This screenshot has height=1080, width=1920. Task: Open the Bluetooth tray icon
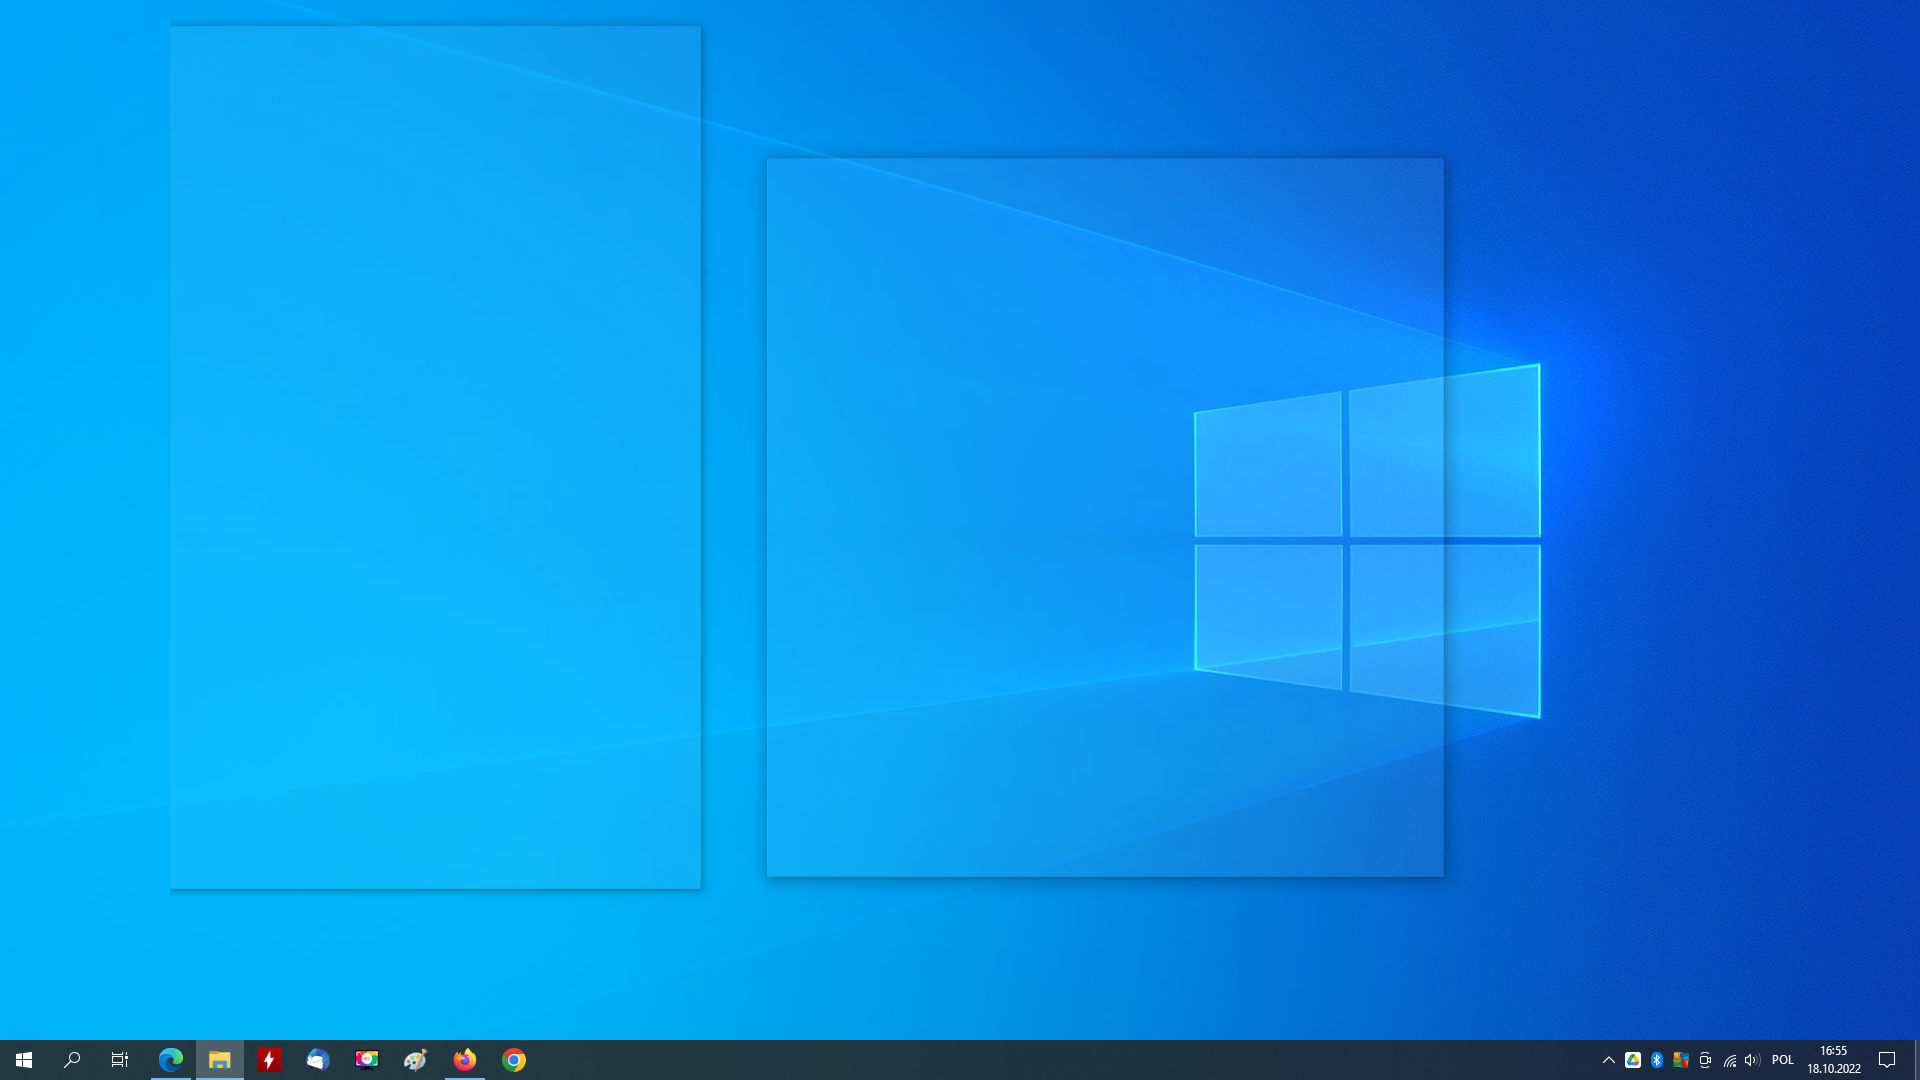pos(1657,1060)
